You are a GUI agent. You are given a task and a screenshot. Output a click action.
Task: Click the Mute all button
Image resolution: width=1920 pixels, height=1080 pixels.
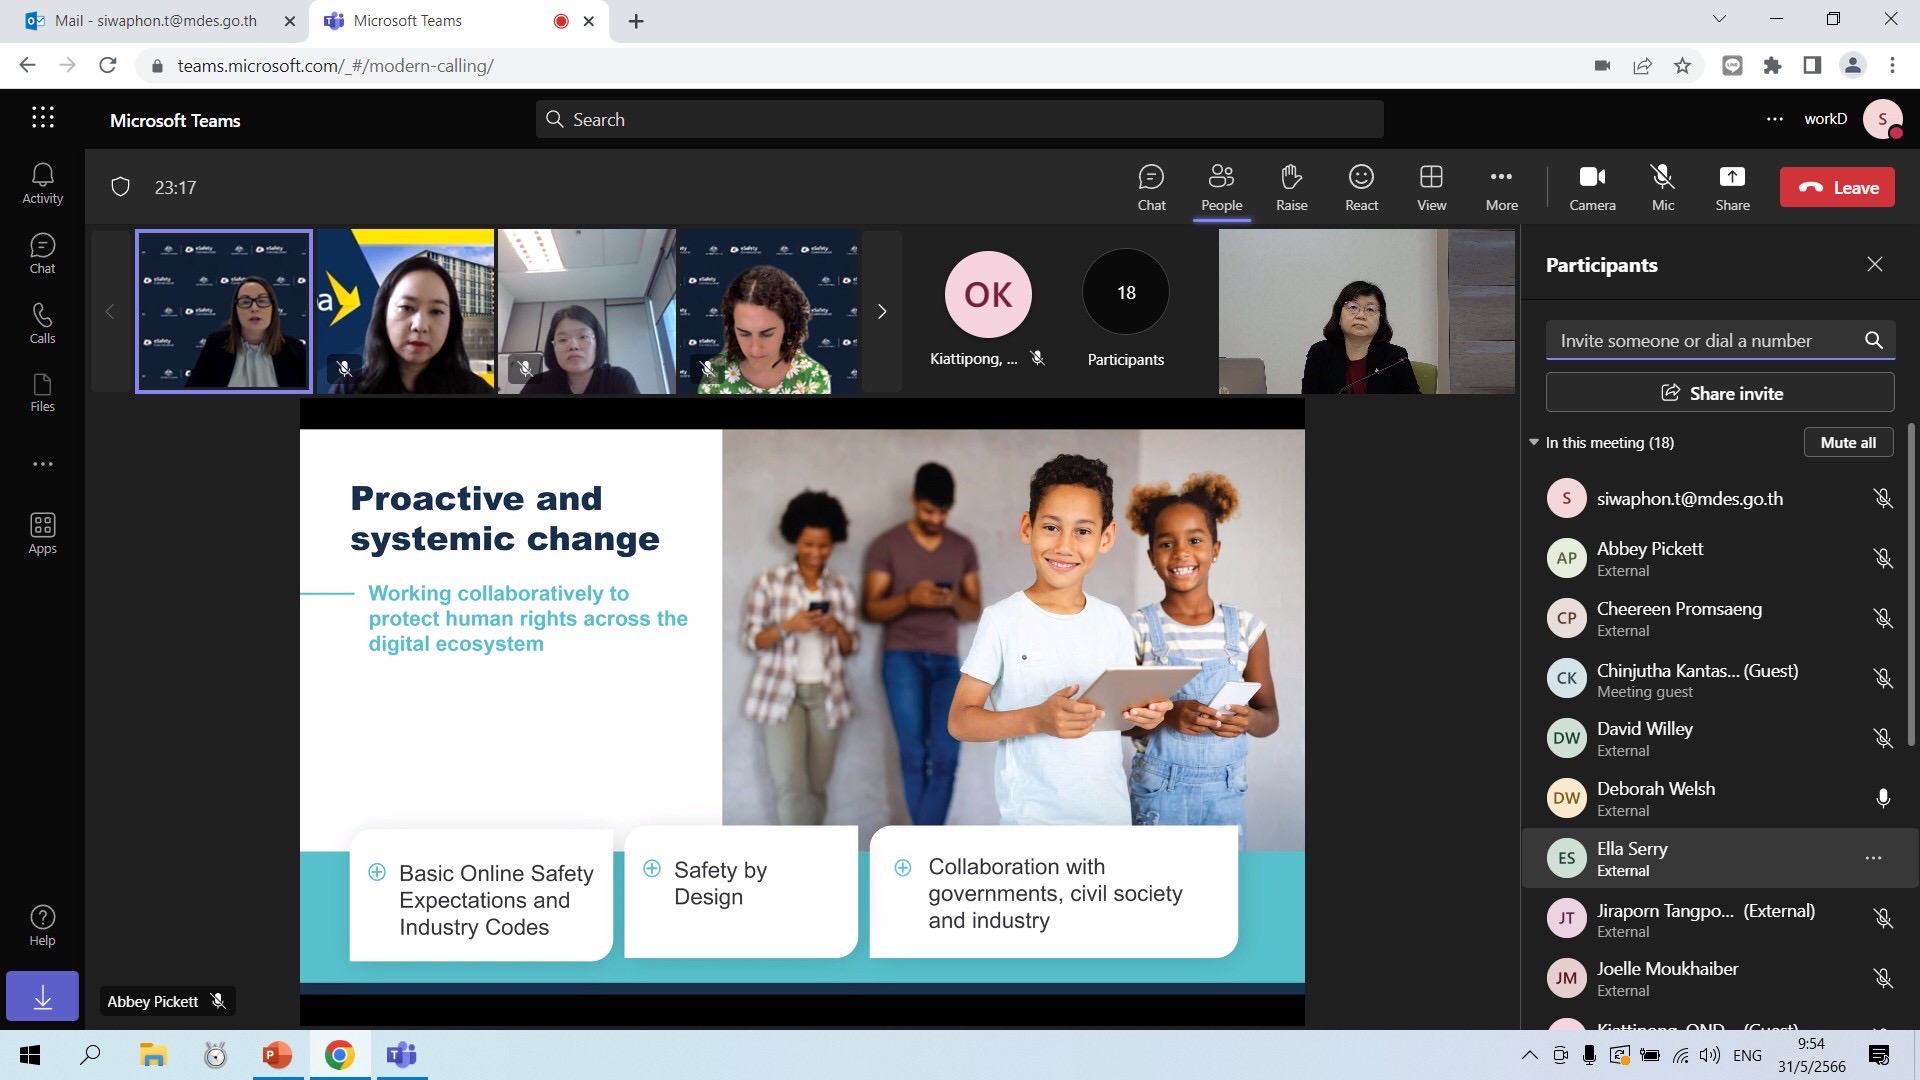click(x=1848, y=442)
